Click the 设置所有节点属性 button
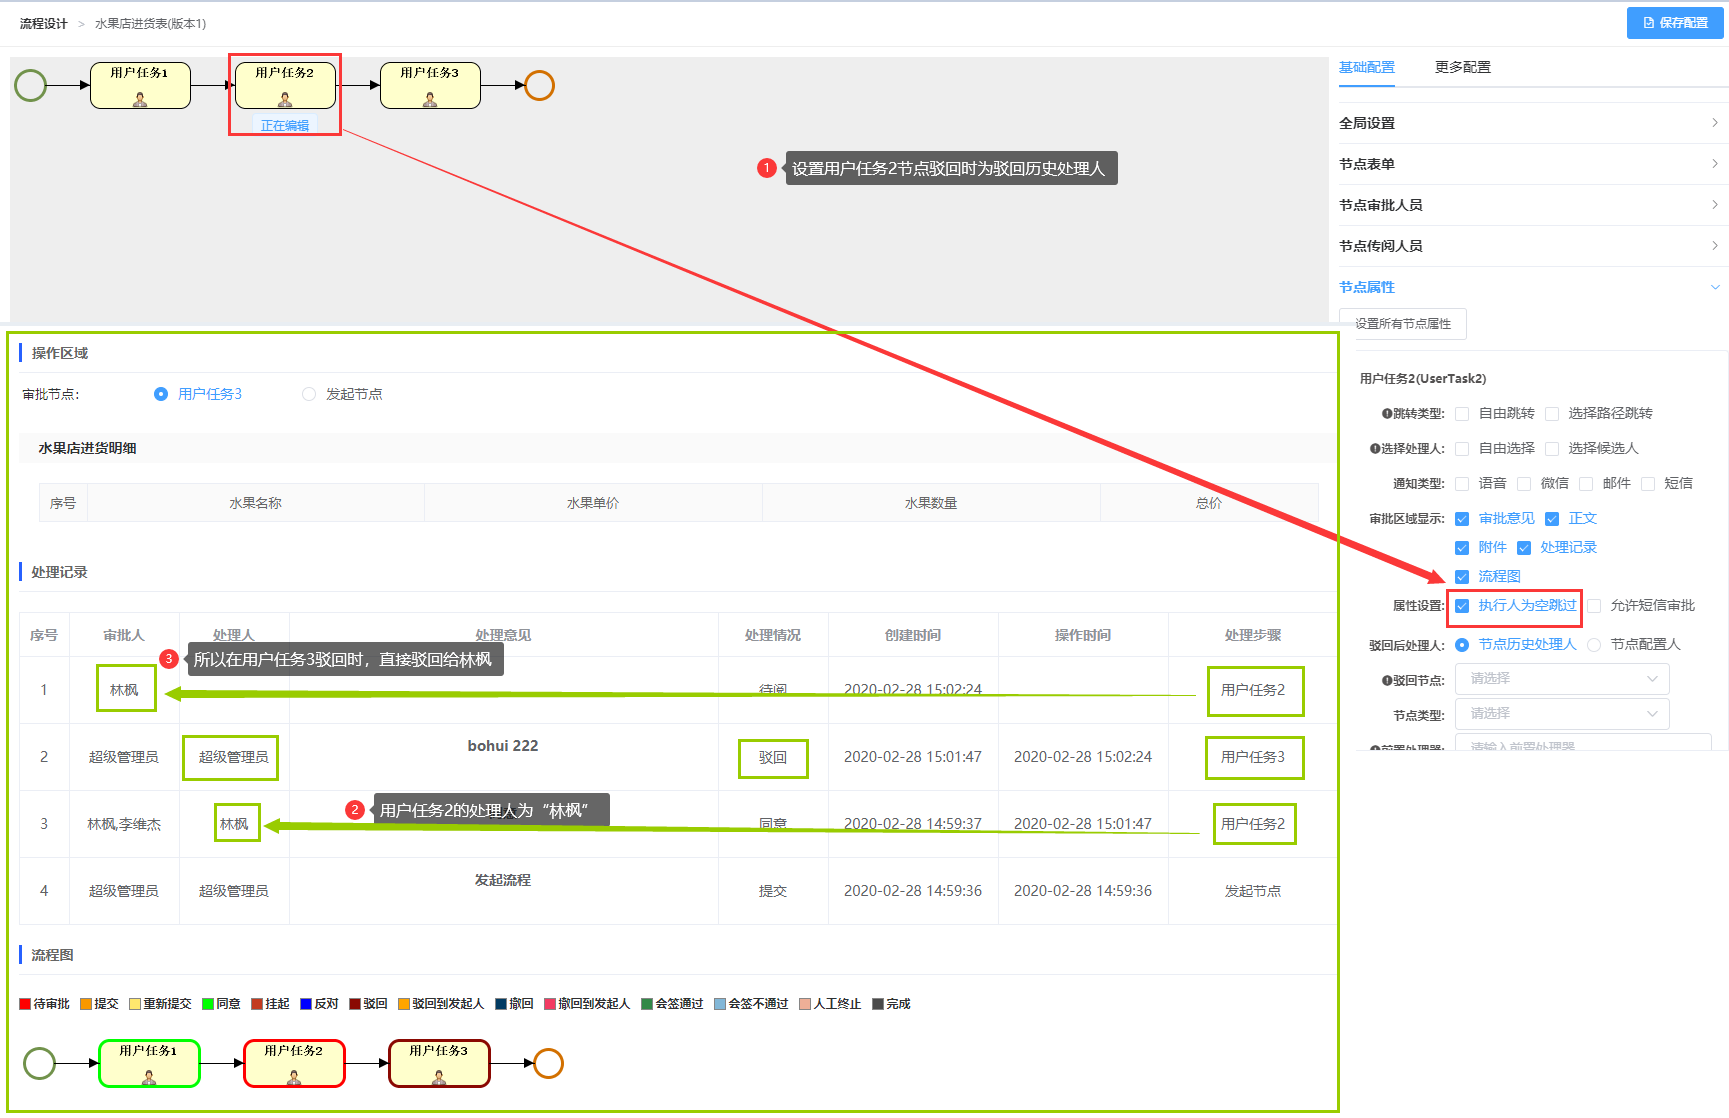 coord(1403,324)
